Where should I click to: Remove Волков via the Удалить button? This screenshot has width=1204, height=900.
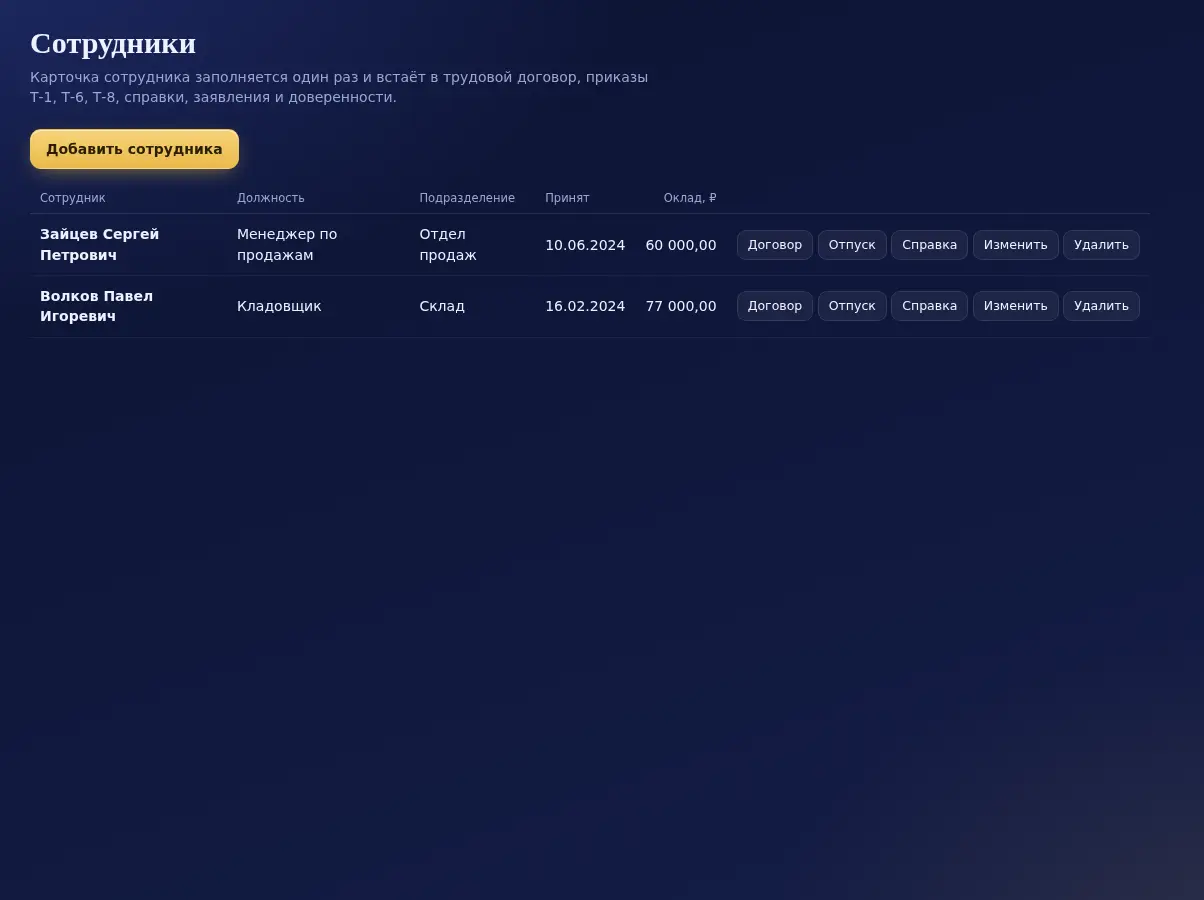point(1101,306)
